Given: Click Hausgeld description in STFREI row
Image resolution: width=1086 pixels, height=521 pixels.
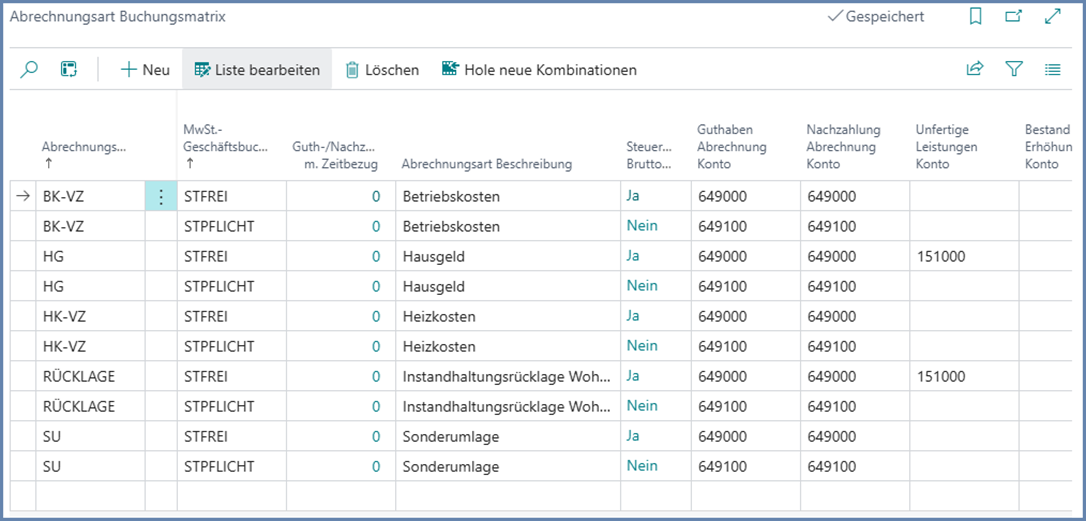Looking at the screenshot, I should (433, 256).
